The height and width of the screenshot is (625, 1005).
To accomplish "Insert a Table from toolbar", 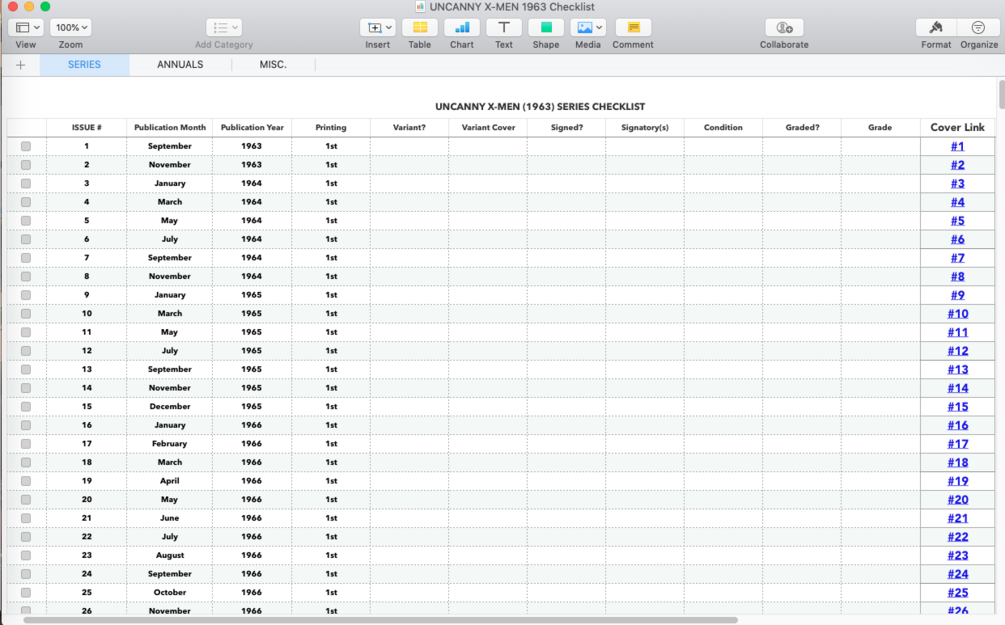I will click(420, 28).
